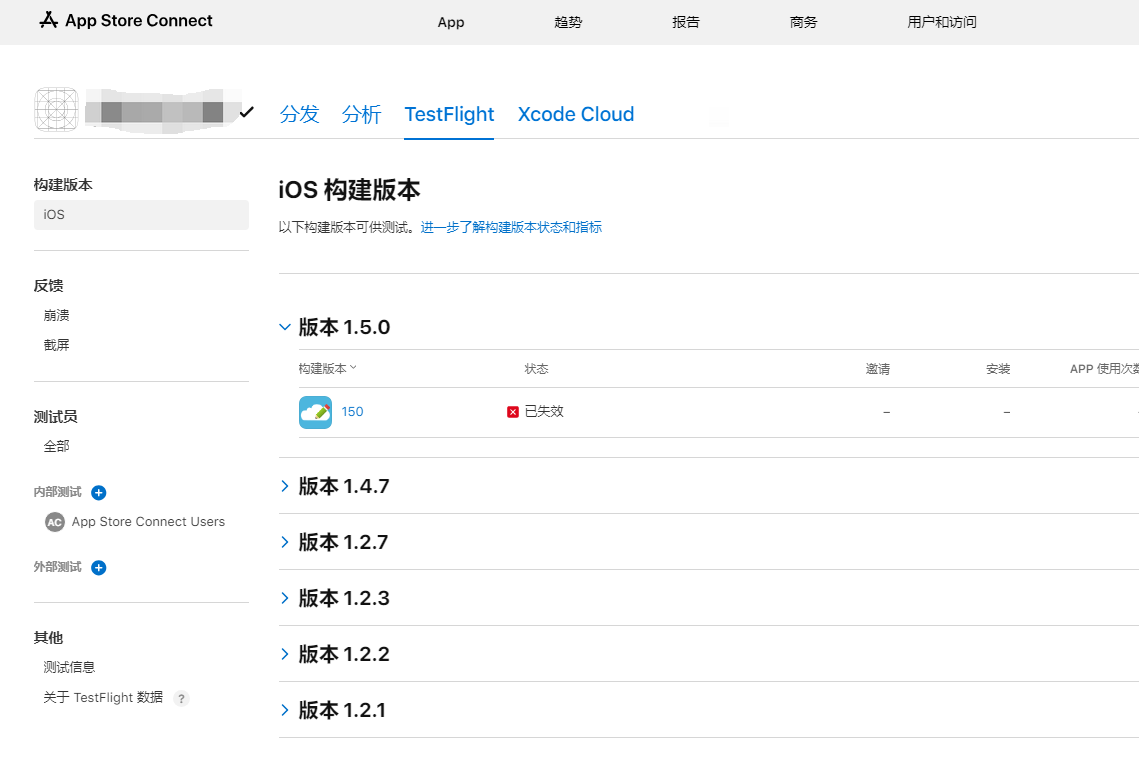
Task: Click the 版本 1.4.7 heading text
Action: (x=344, y=486)
